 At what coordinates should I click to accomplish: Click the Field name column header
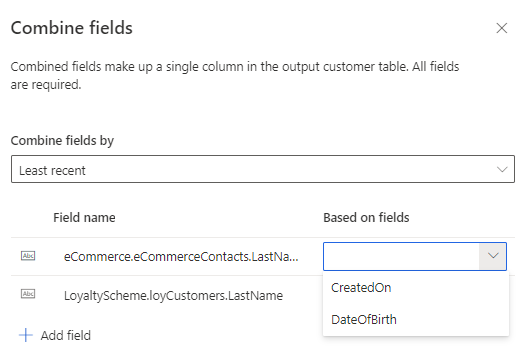point(84,218)
